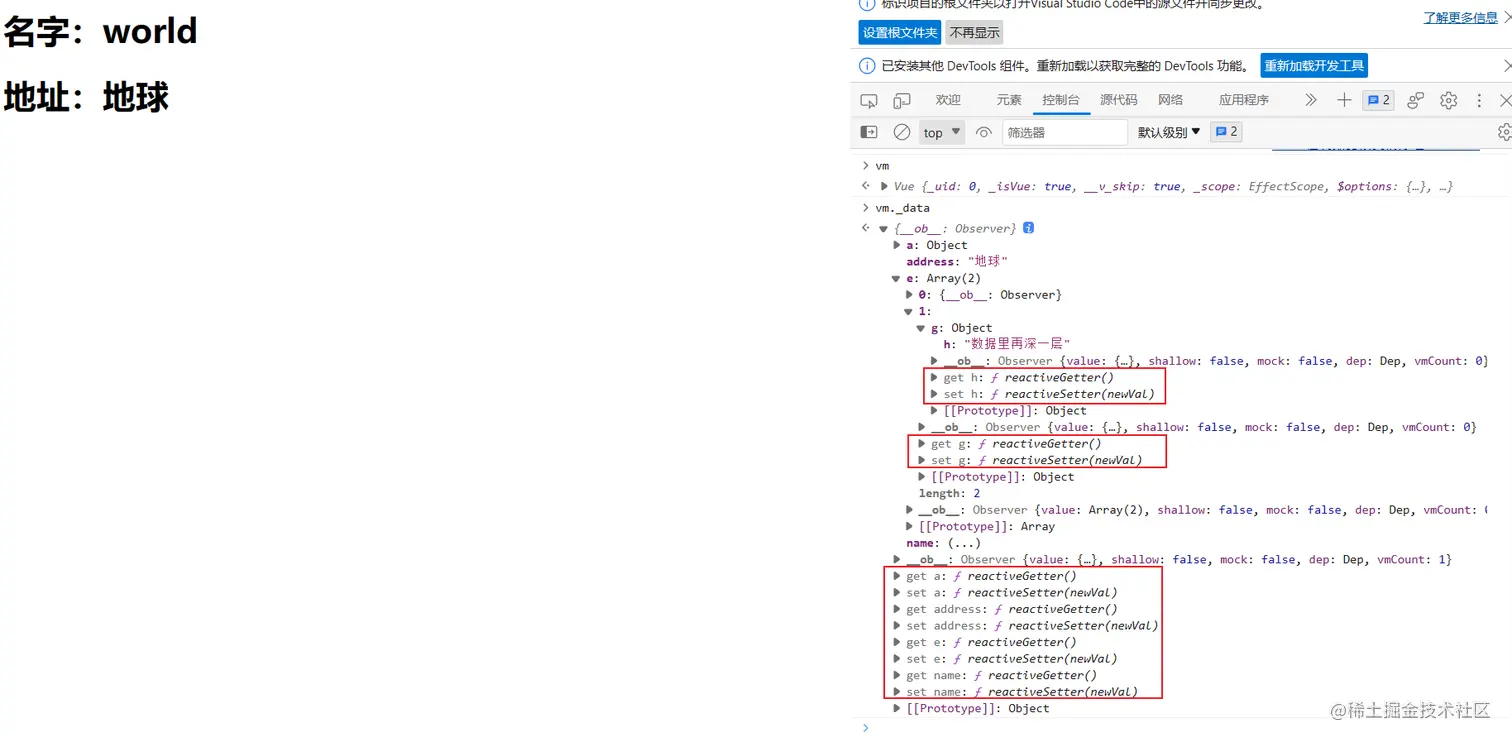Click info icon beside 已安装其他 DevTools 组件
The height and width of the screenshot is (742, 1512).
867,66
